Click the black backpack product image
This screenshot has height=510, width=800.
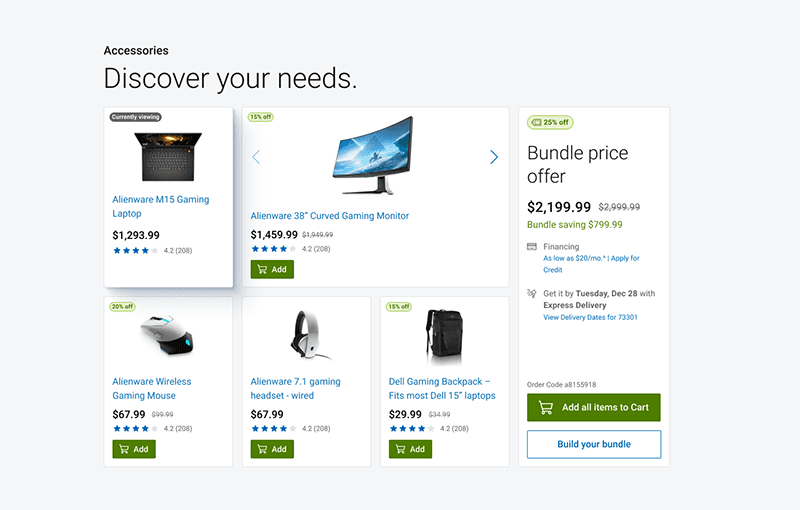click(444, 335)
